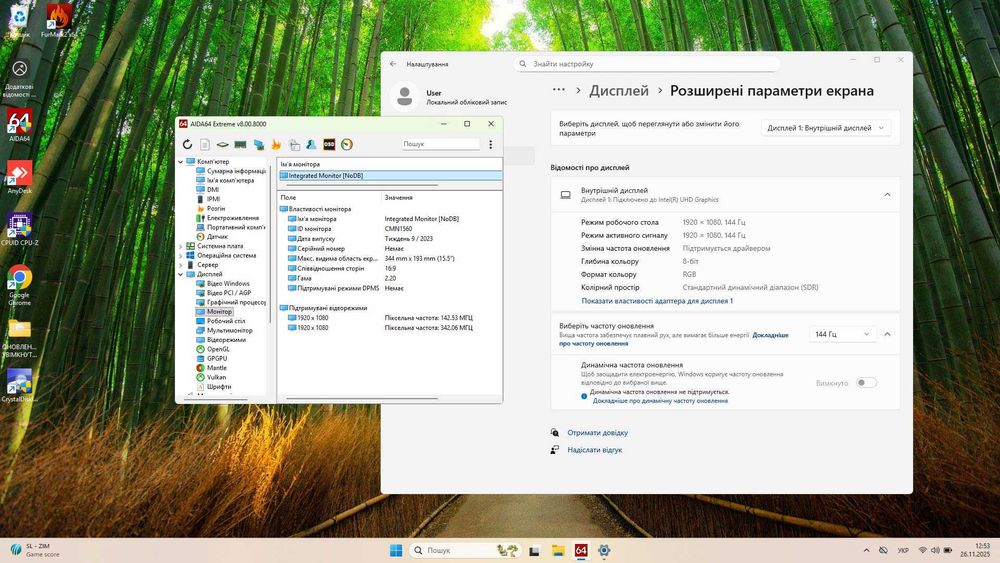Click the AIDA64 motherboard chip toolbar icon
This screenshot has height=563, width=1000.
(223, 145)
